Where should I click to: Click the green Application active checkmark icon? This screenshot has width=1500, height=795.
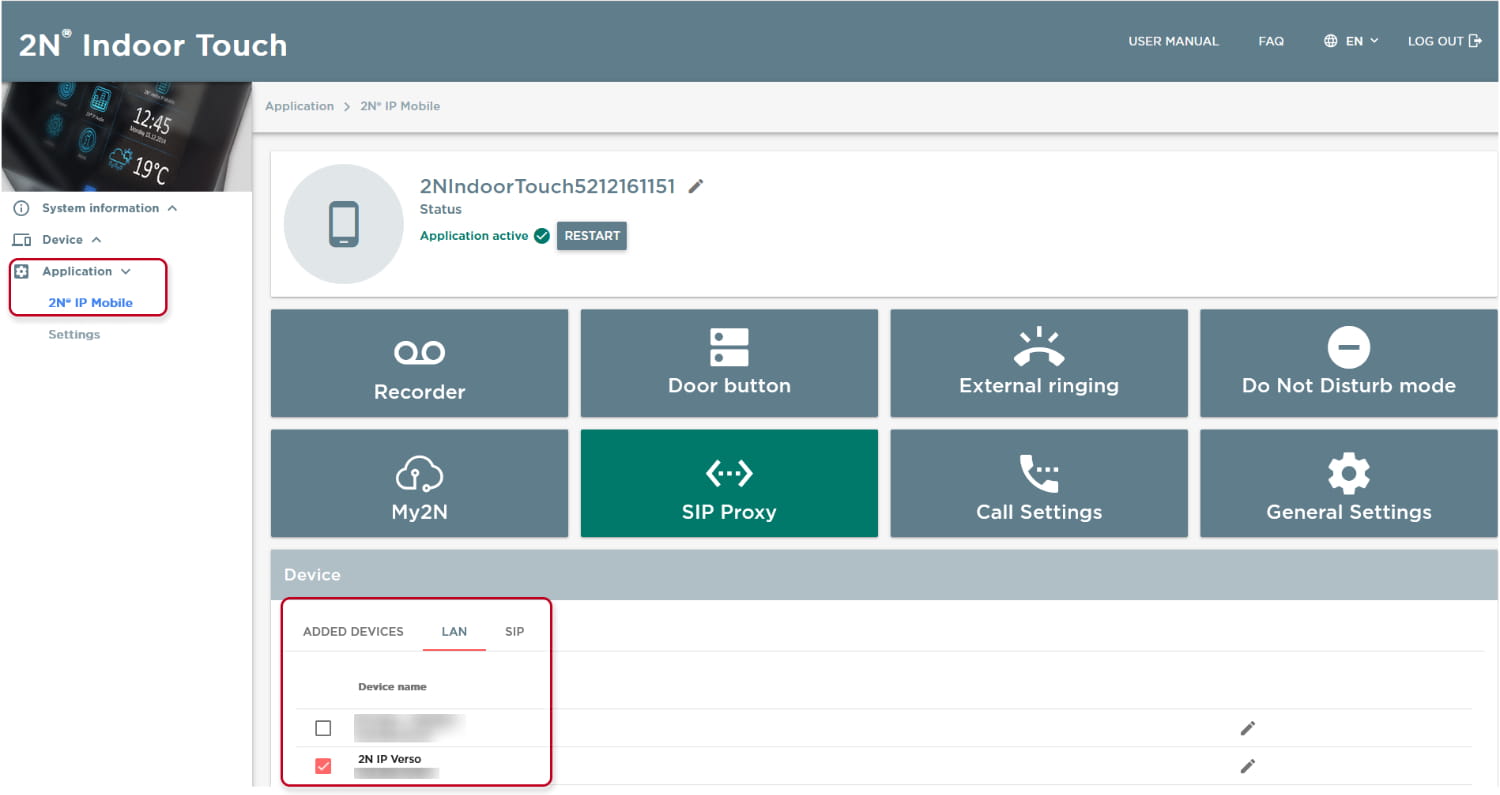click(542, 236)
